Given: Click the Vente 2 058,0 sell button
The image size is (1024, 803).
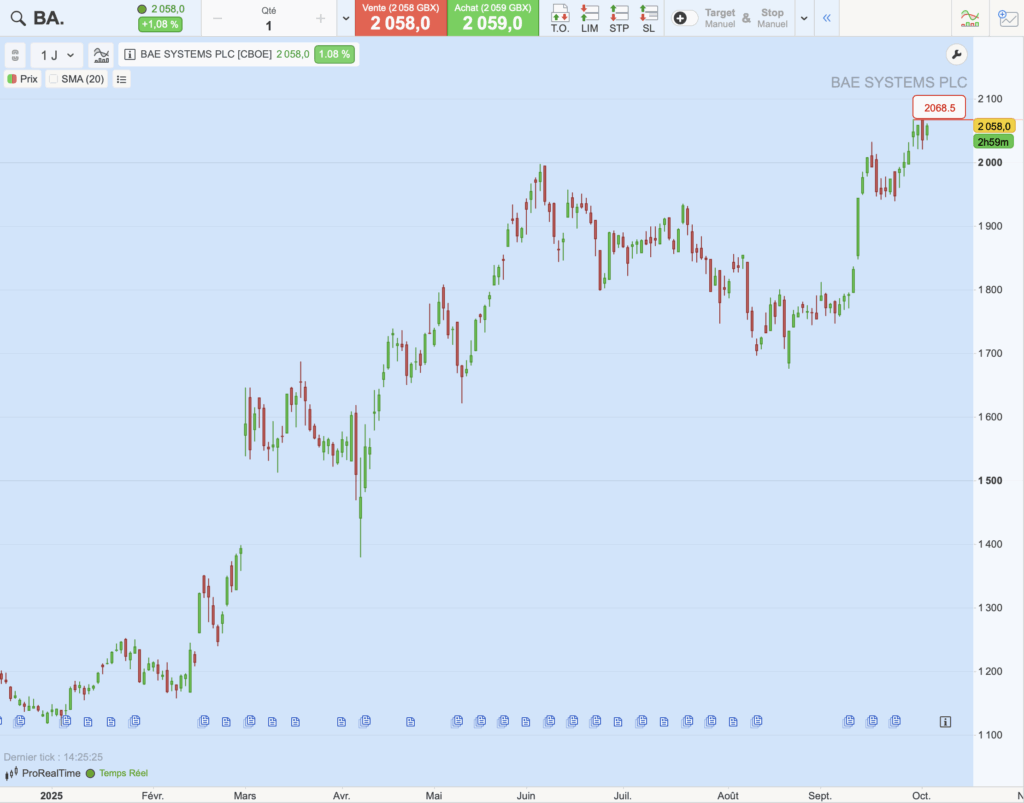Looking at the screenshot, I should [x=400, y=17].
